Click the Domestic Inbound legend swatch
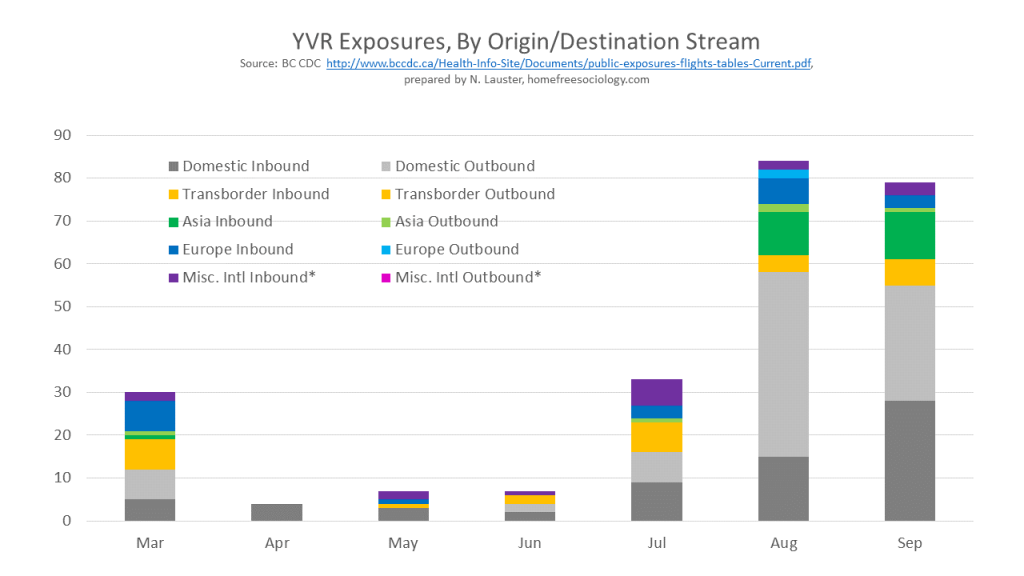The width and height of the screenshot is (1024, 576). pyautogui.click(x=173, y=167)
